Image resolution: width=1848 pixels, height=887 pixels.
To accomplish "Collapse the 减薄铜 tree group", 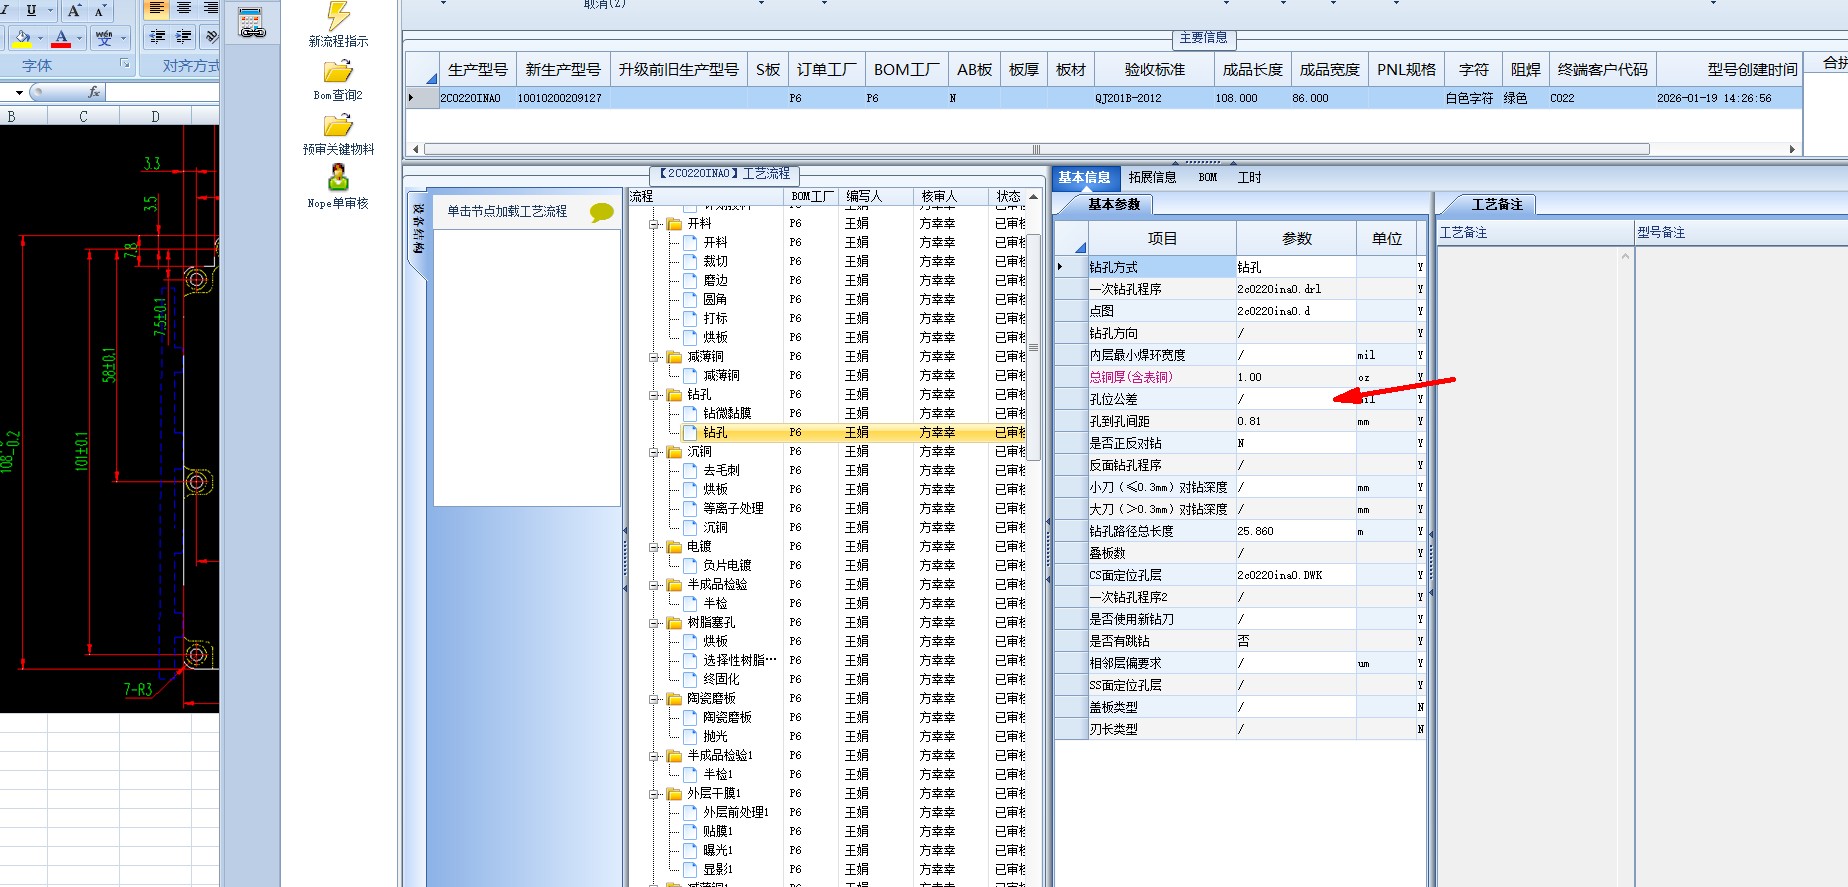I will pos(654,357).
